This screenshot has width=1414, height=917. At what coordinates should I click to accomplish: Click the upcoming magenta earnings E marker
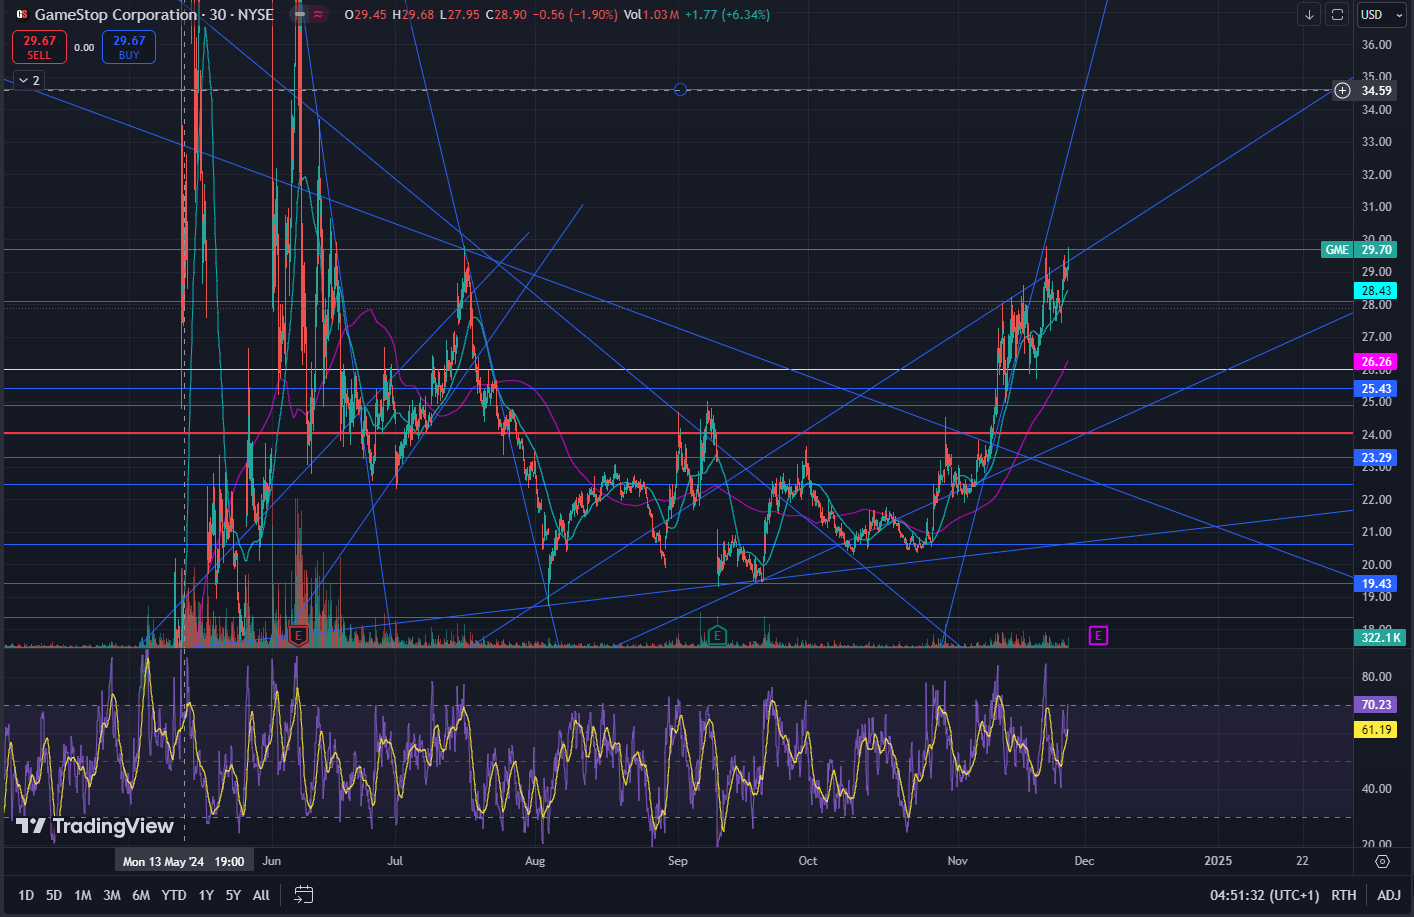pos(1098,636)
